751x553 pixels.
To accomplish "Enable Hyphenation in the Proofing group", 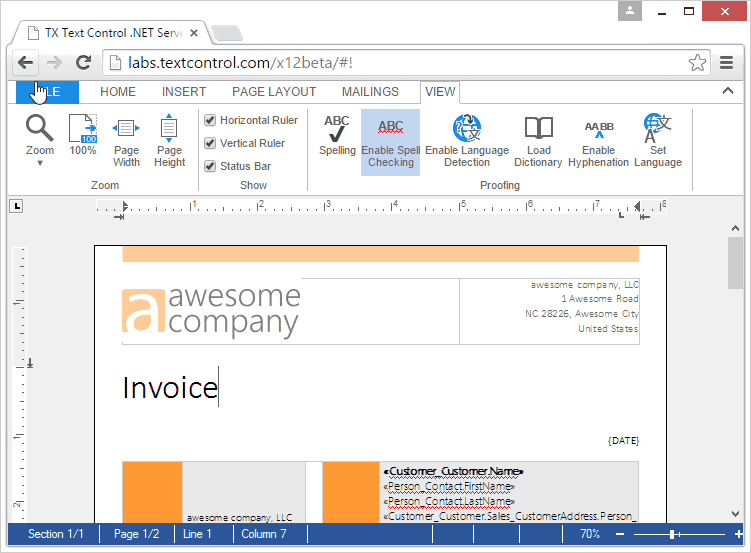I will [x=598, y=141].
